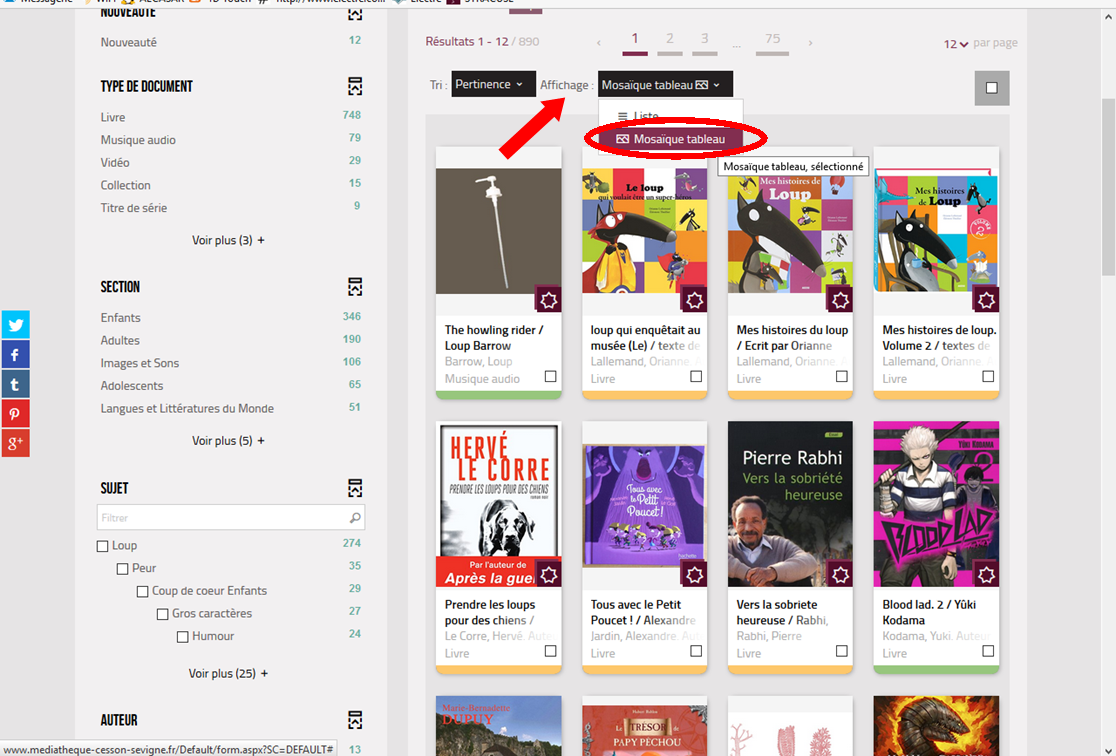Collapse the Type de document facet icon
The height and width of the screenshot is (756, 1116).
(x=354, y=86)
